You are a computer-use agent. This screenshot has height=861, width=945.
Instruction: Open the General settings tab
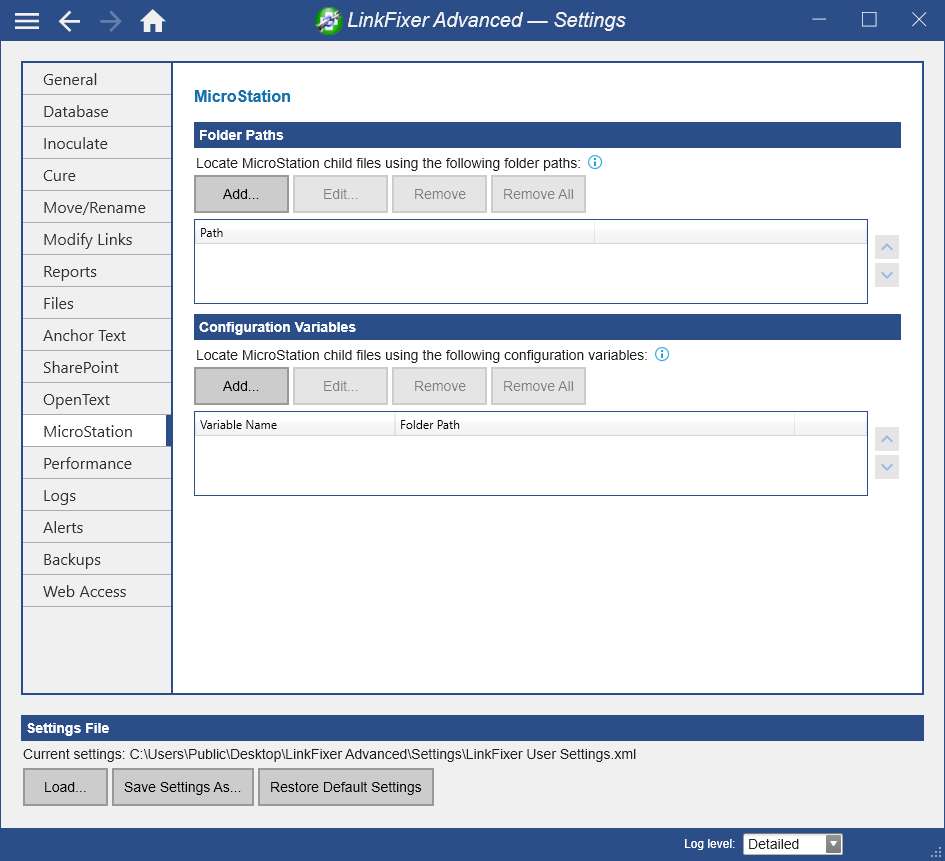97,80
